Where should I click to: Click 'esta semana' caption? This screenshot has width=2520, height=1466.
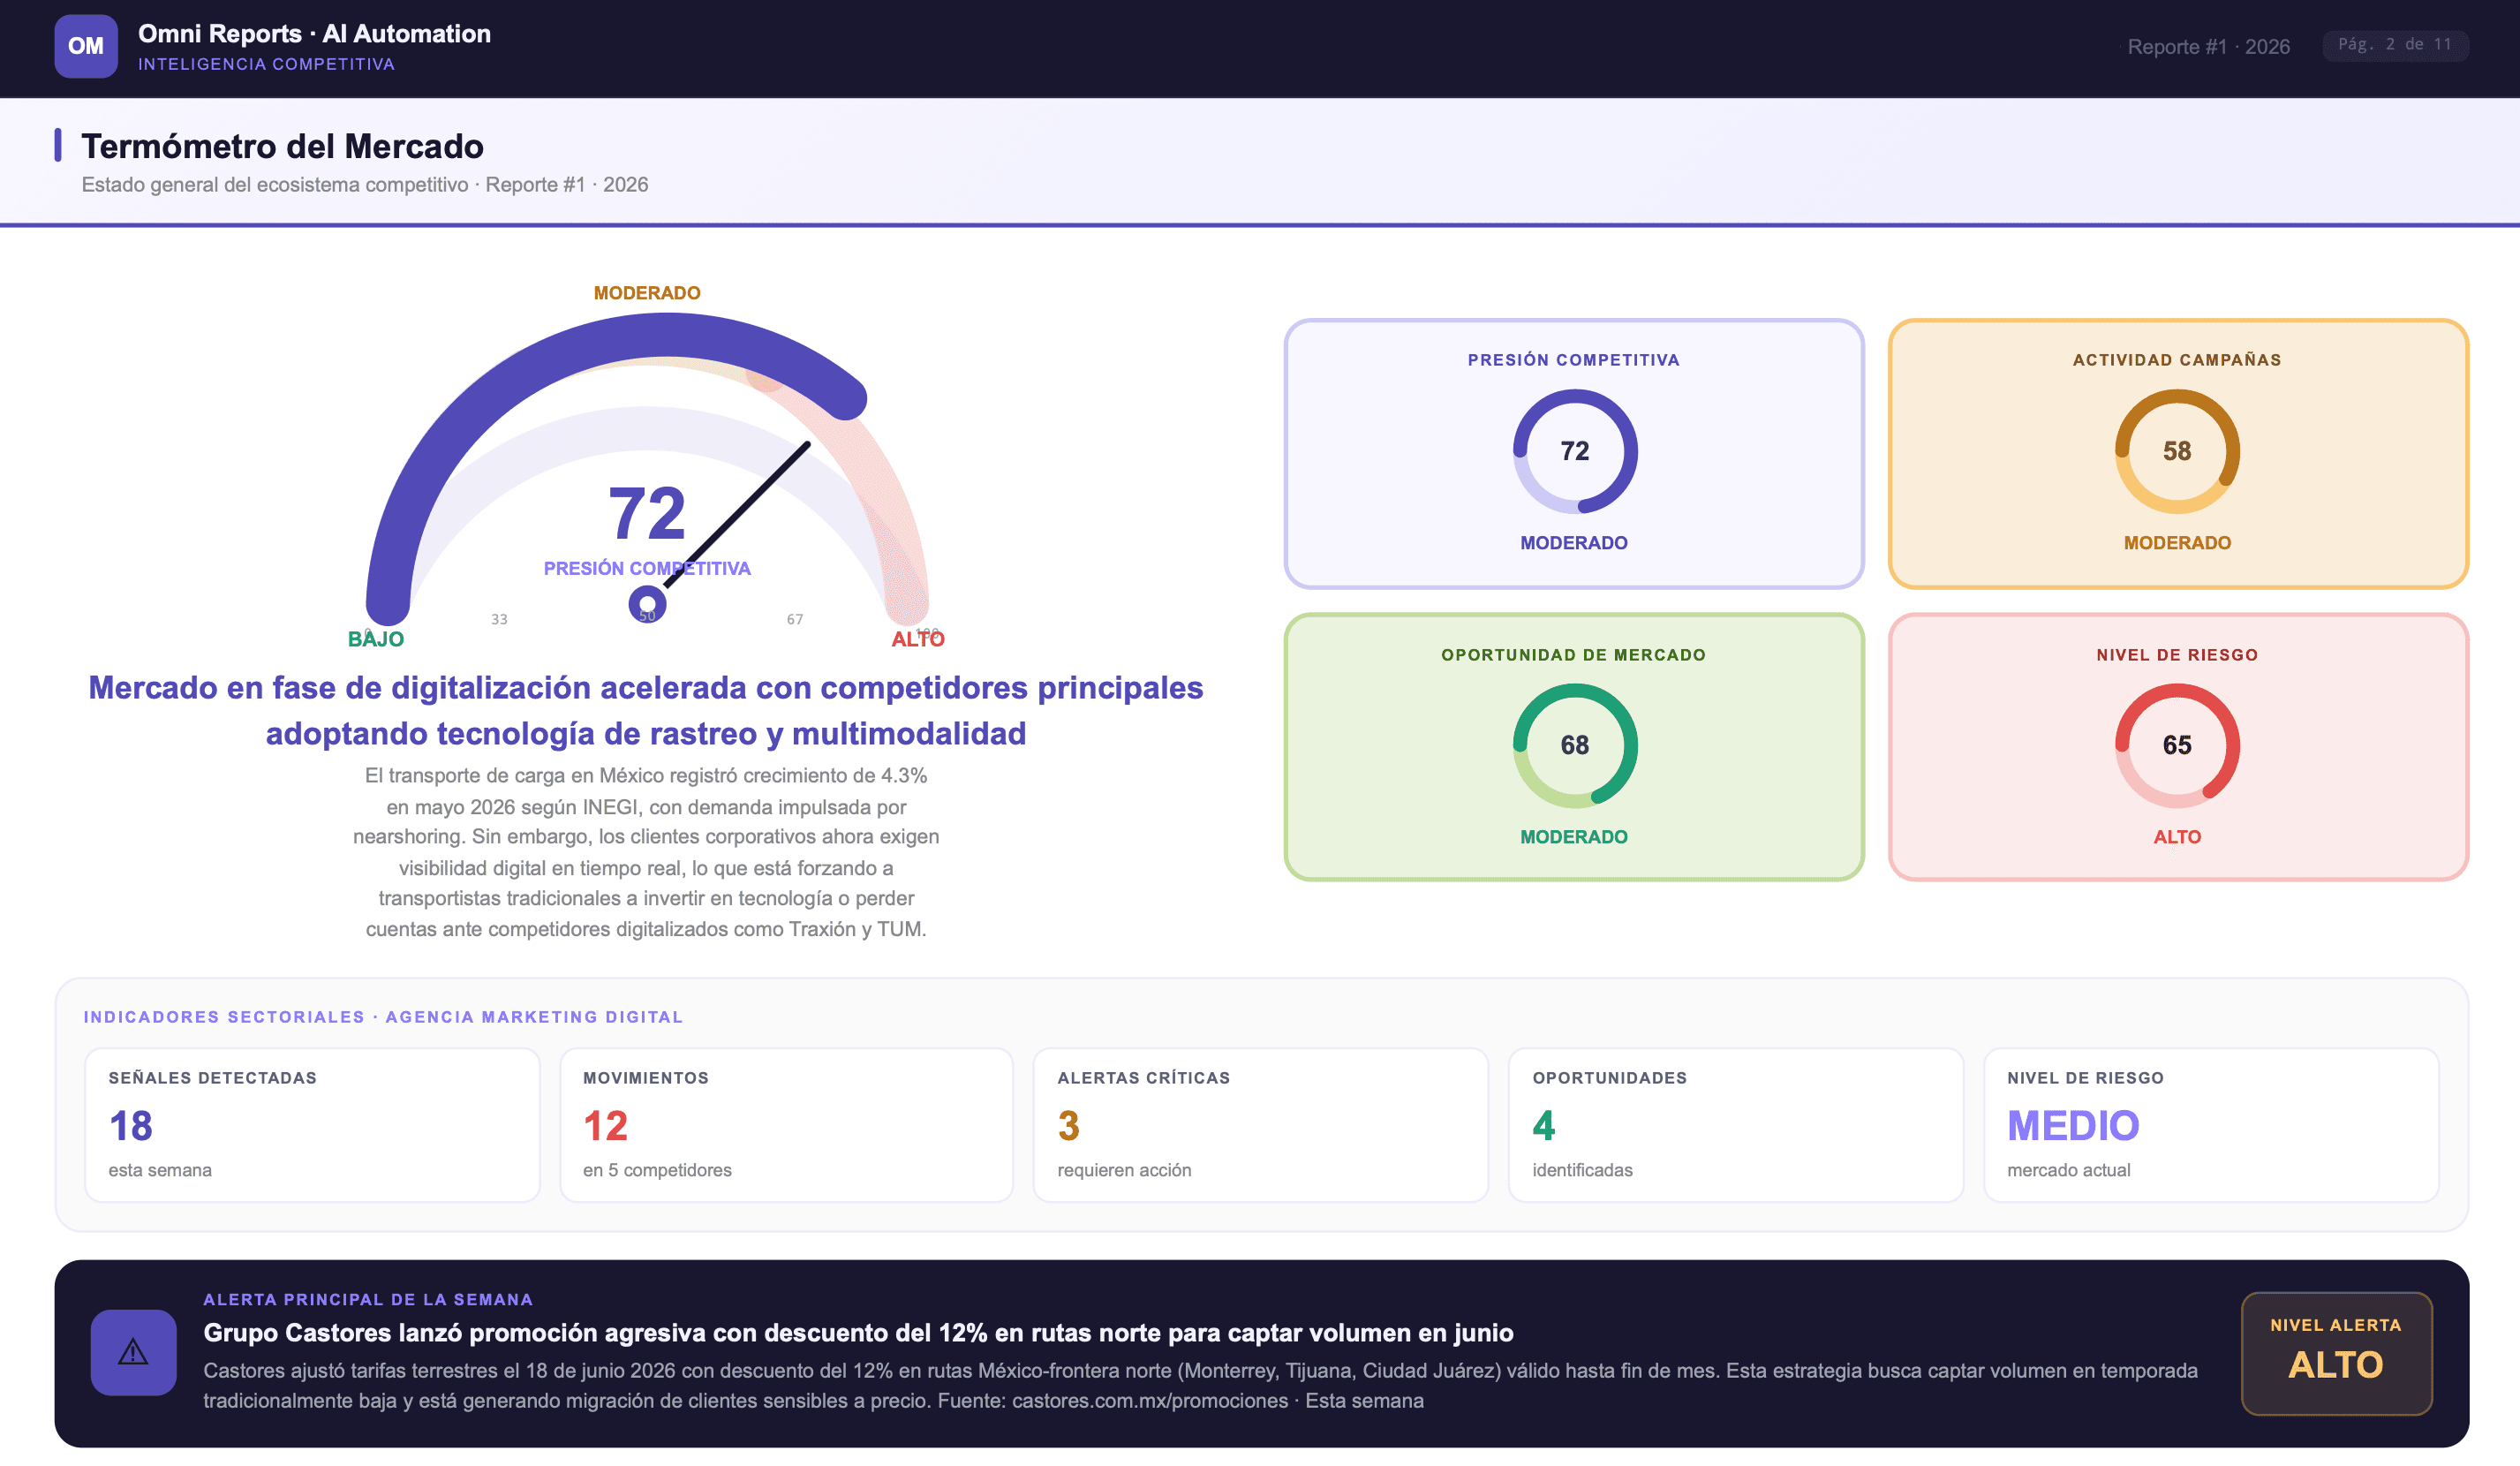(x=160, y=1170)
